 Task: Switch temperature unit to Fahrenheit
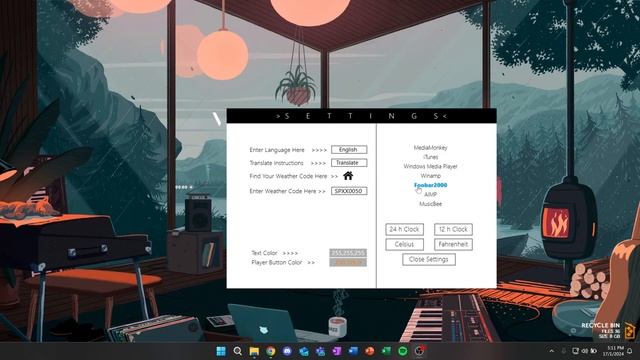coord(453,244)
